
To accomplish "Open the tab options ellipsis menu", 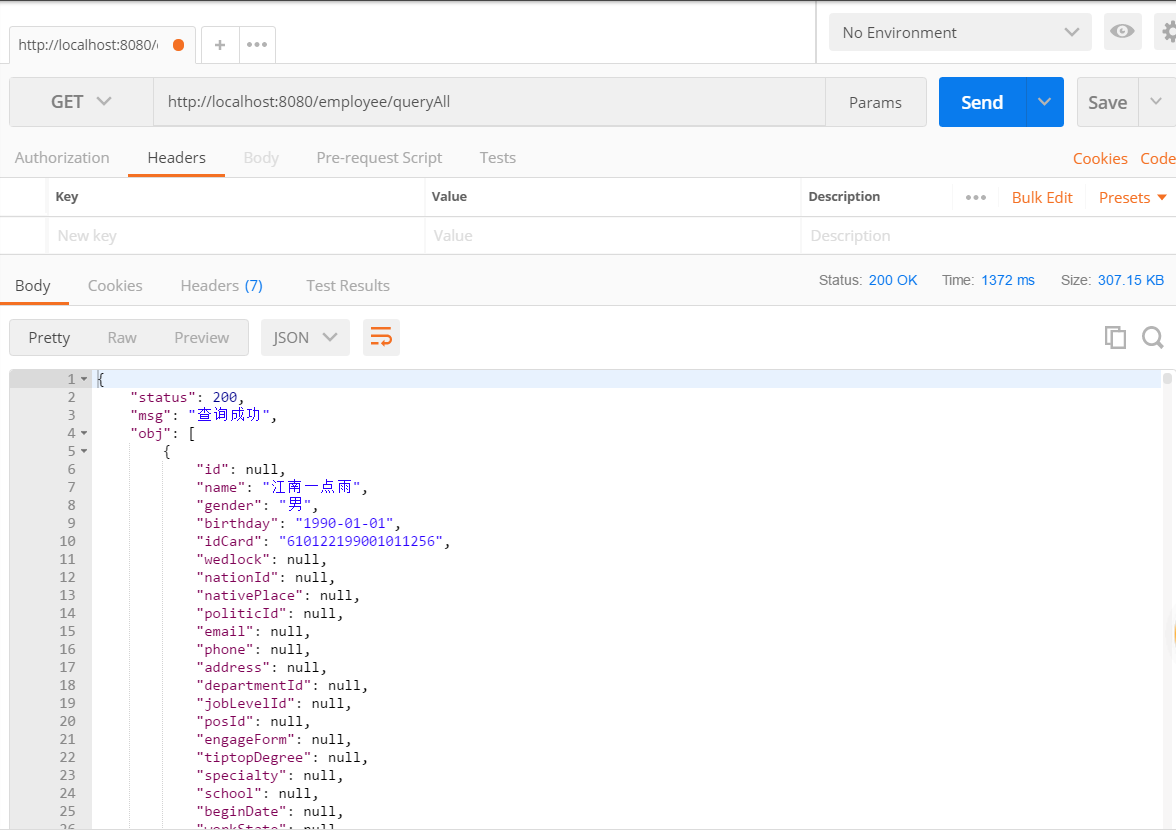I will click(x=257, y=45).
